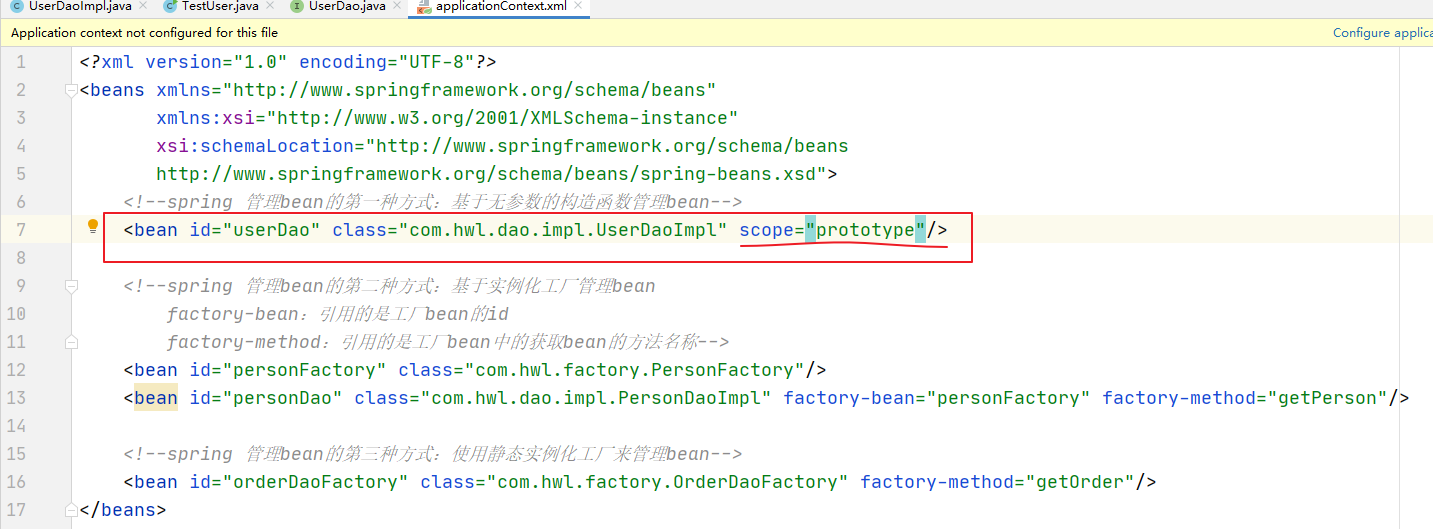Switch to the UserDao.java tab

347,7
